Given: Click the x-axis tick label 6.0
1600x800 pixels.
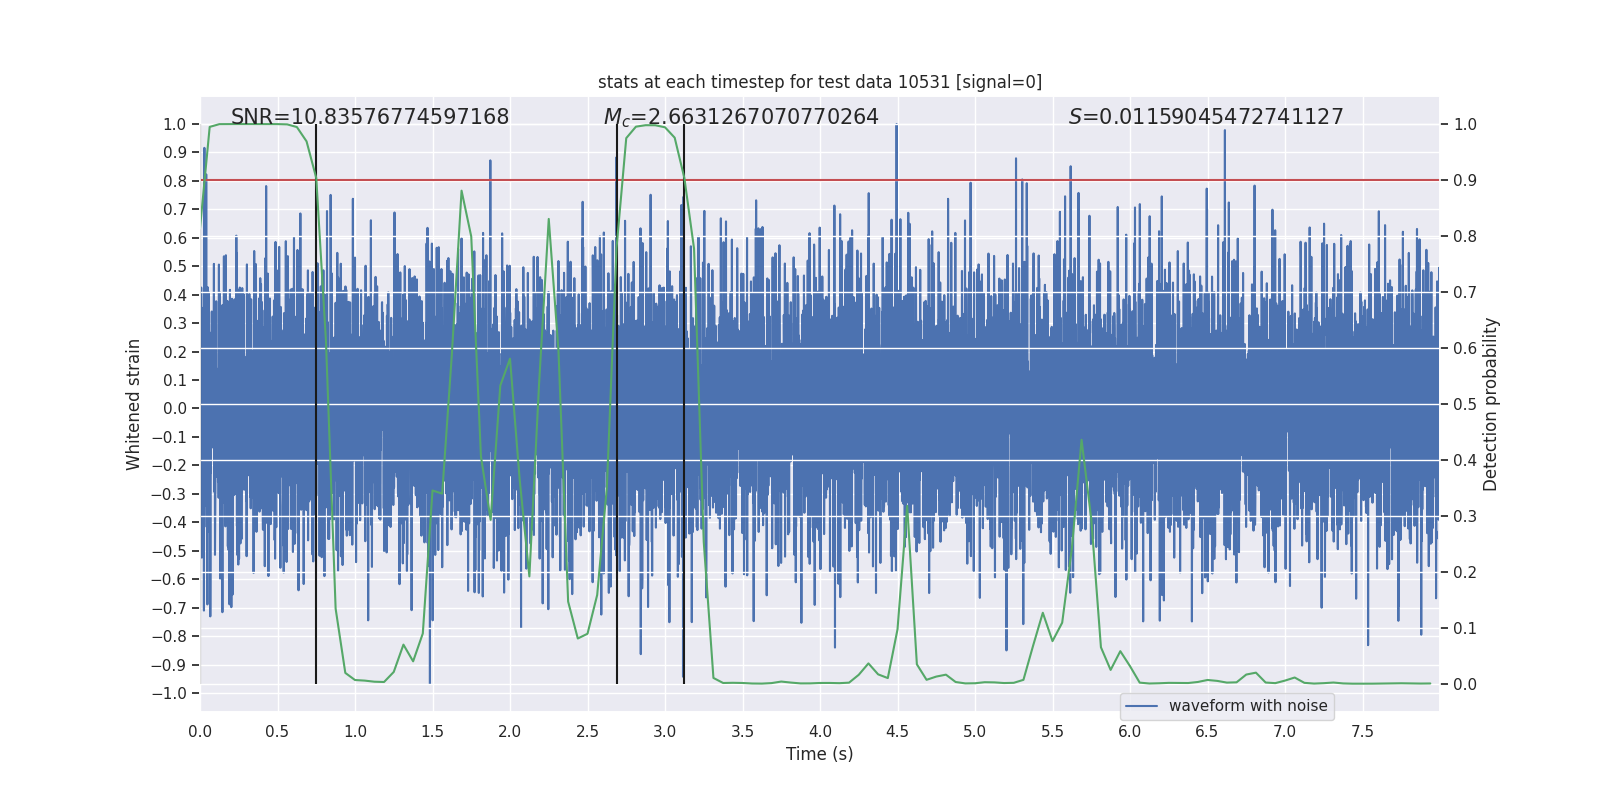Looking at the screenshot, I should coord(1130,731).
